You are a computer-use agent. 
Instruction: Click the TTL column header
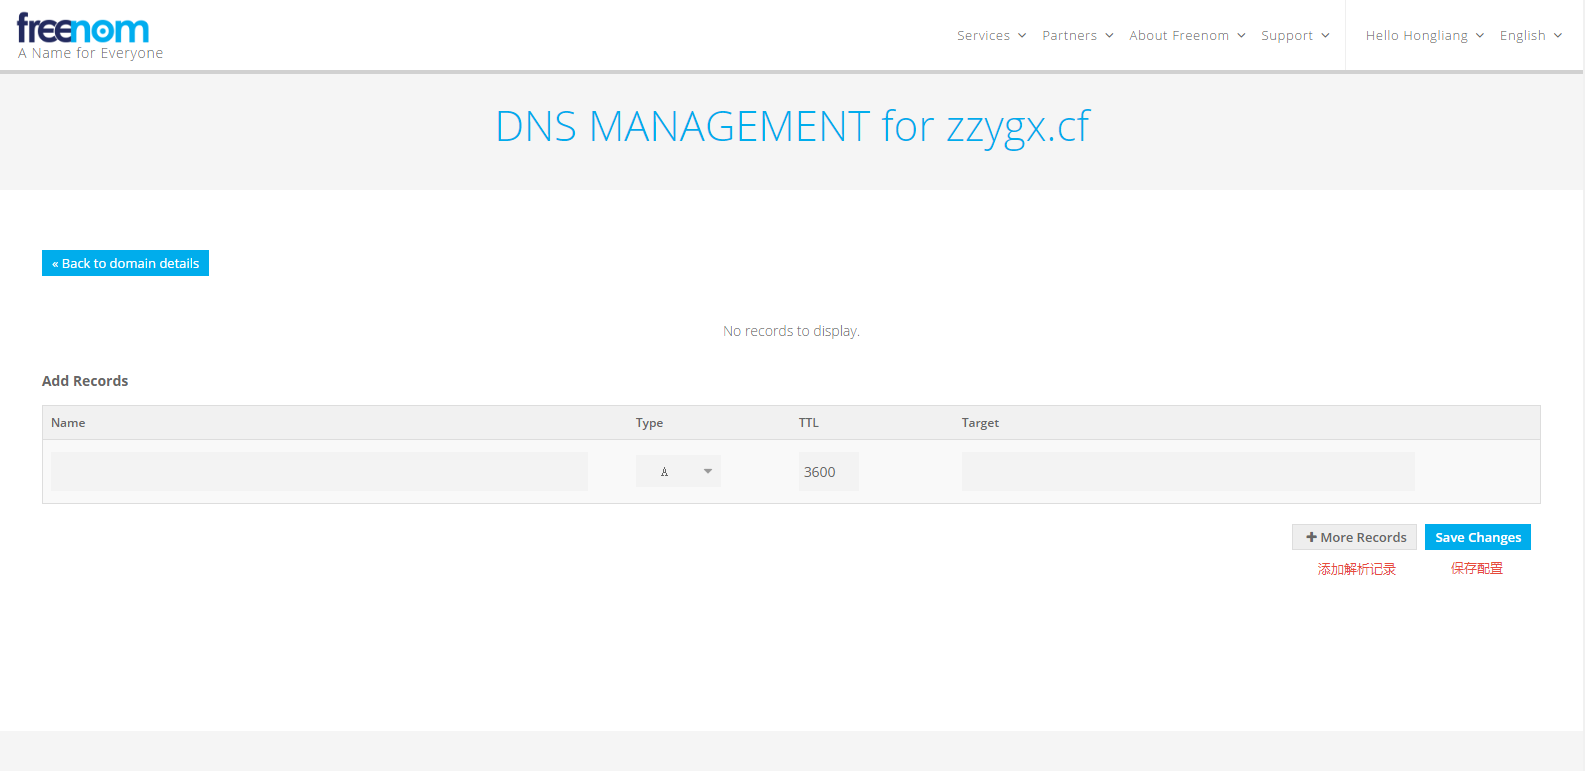[x=808, y=423]
